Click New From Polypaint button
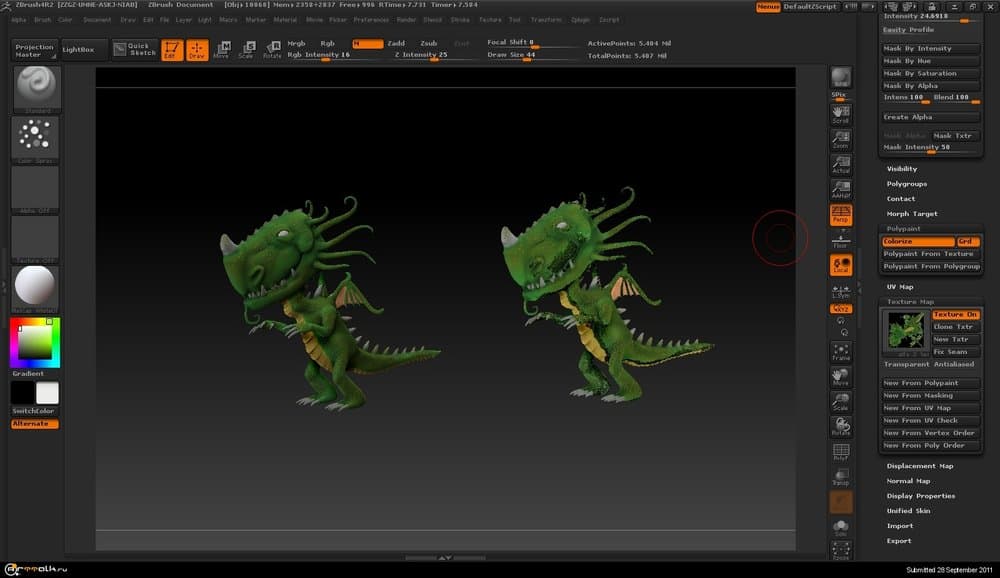The image size is (1000, 578). pos(920,383)
